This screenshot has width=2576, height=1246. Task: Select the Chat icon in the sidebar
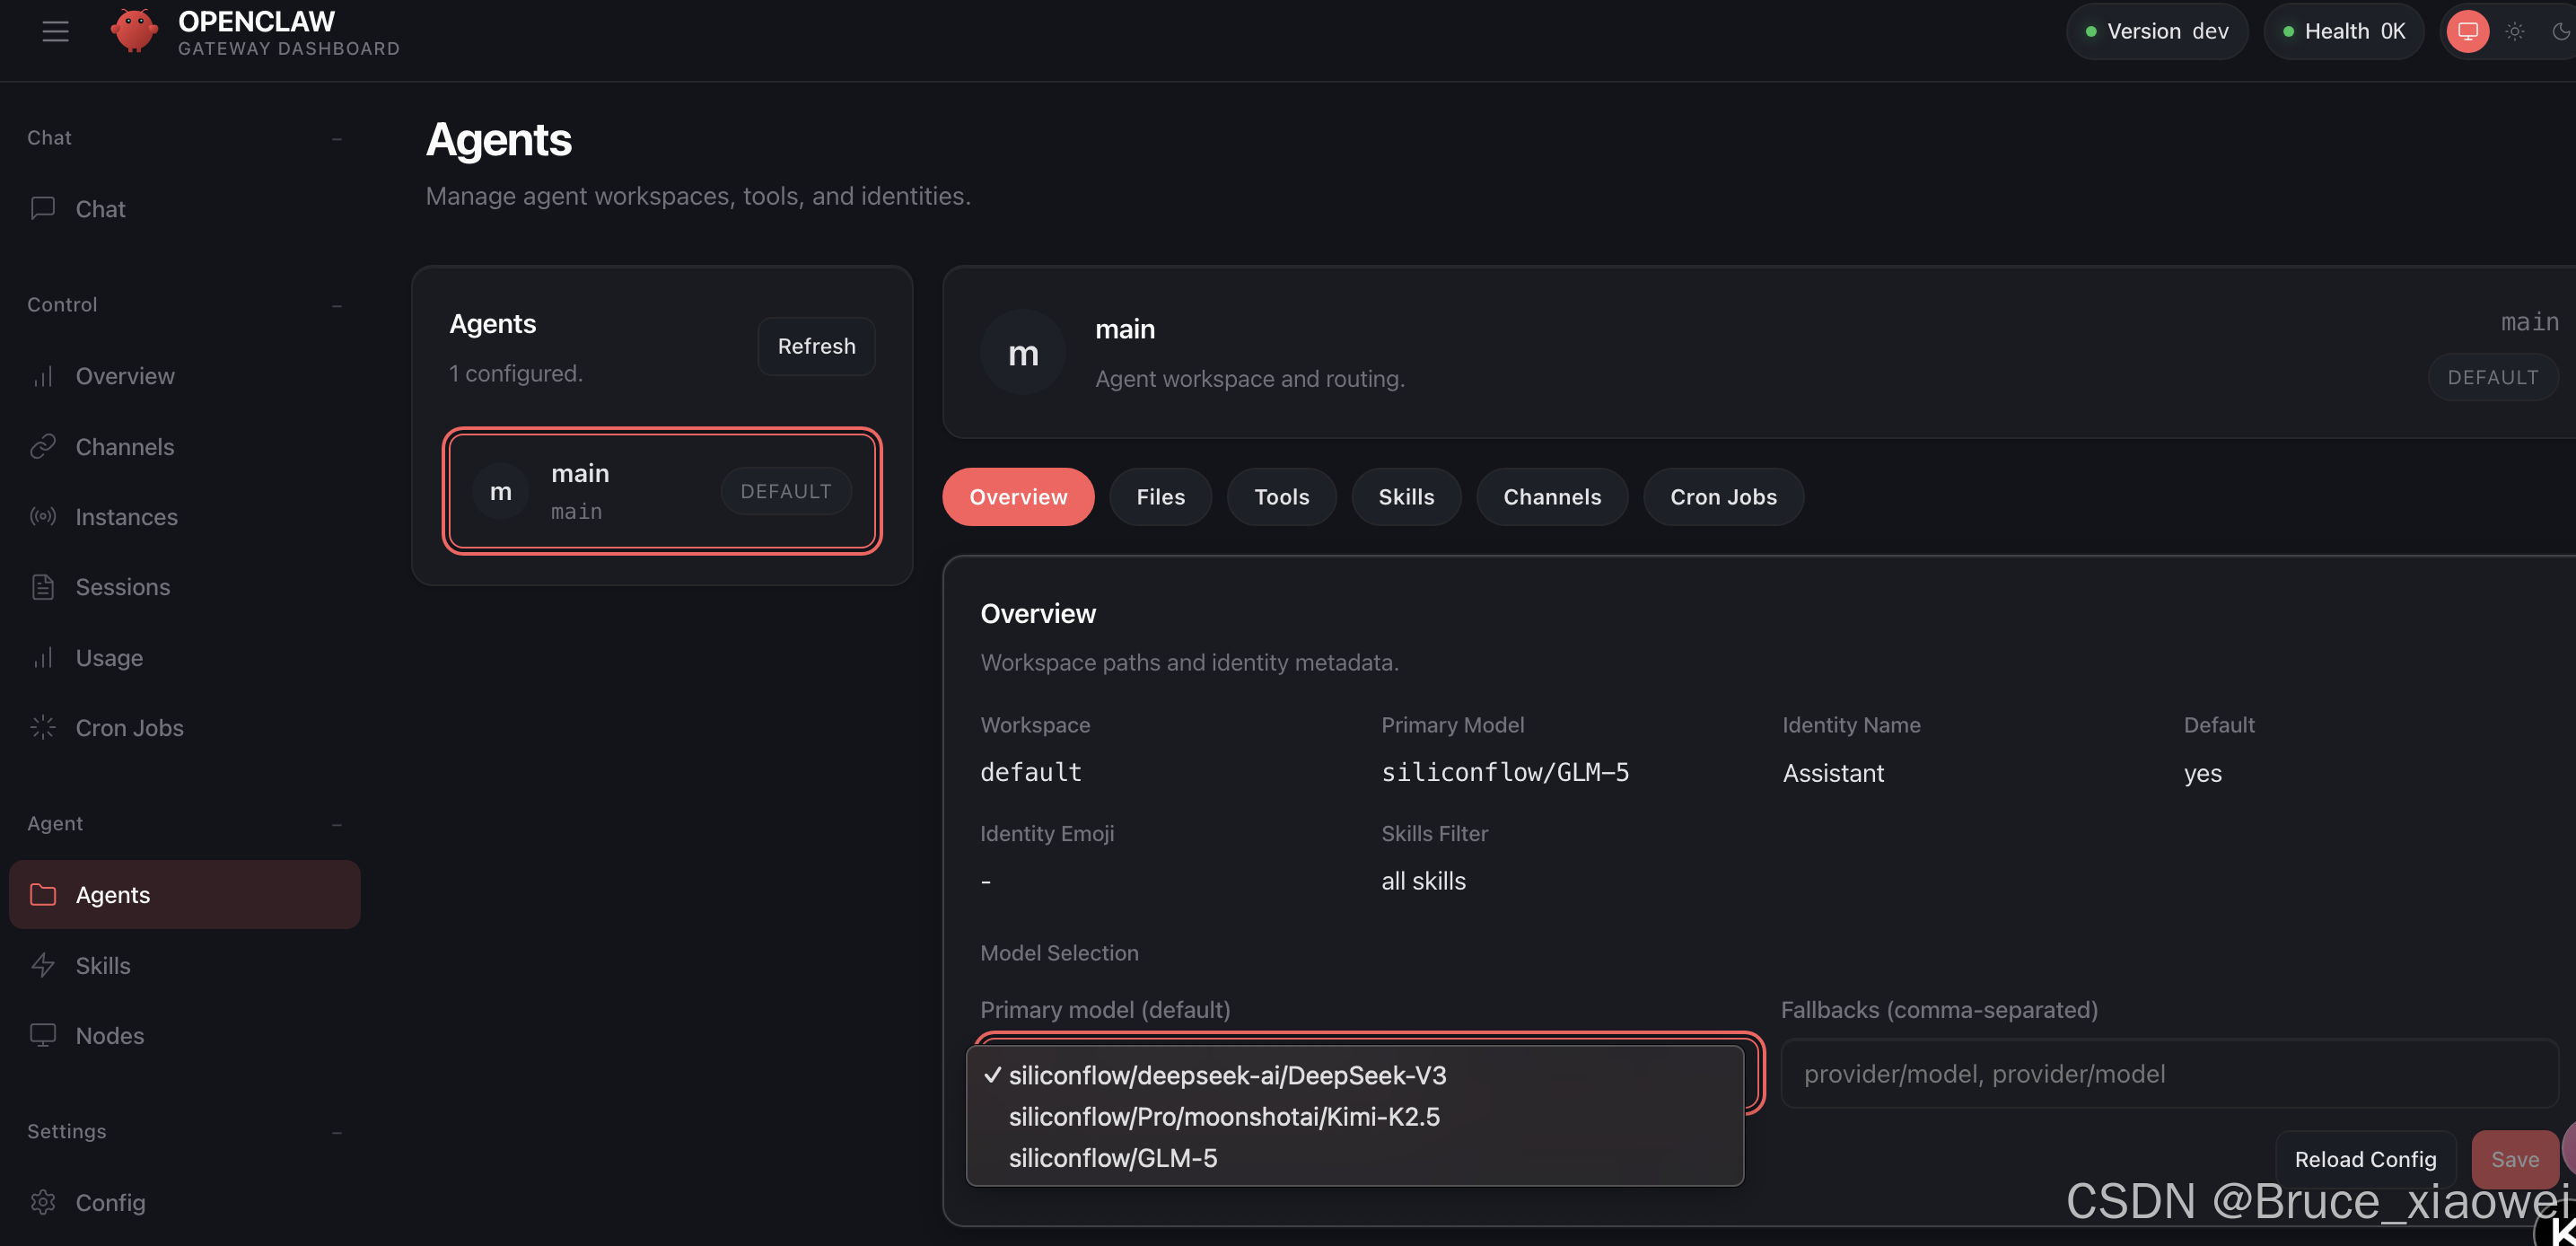pyautogui.click(x=43, y=208)
